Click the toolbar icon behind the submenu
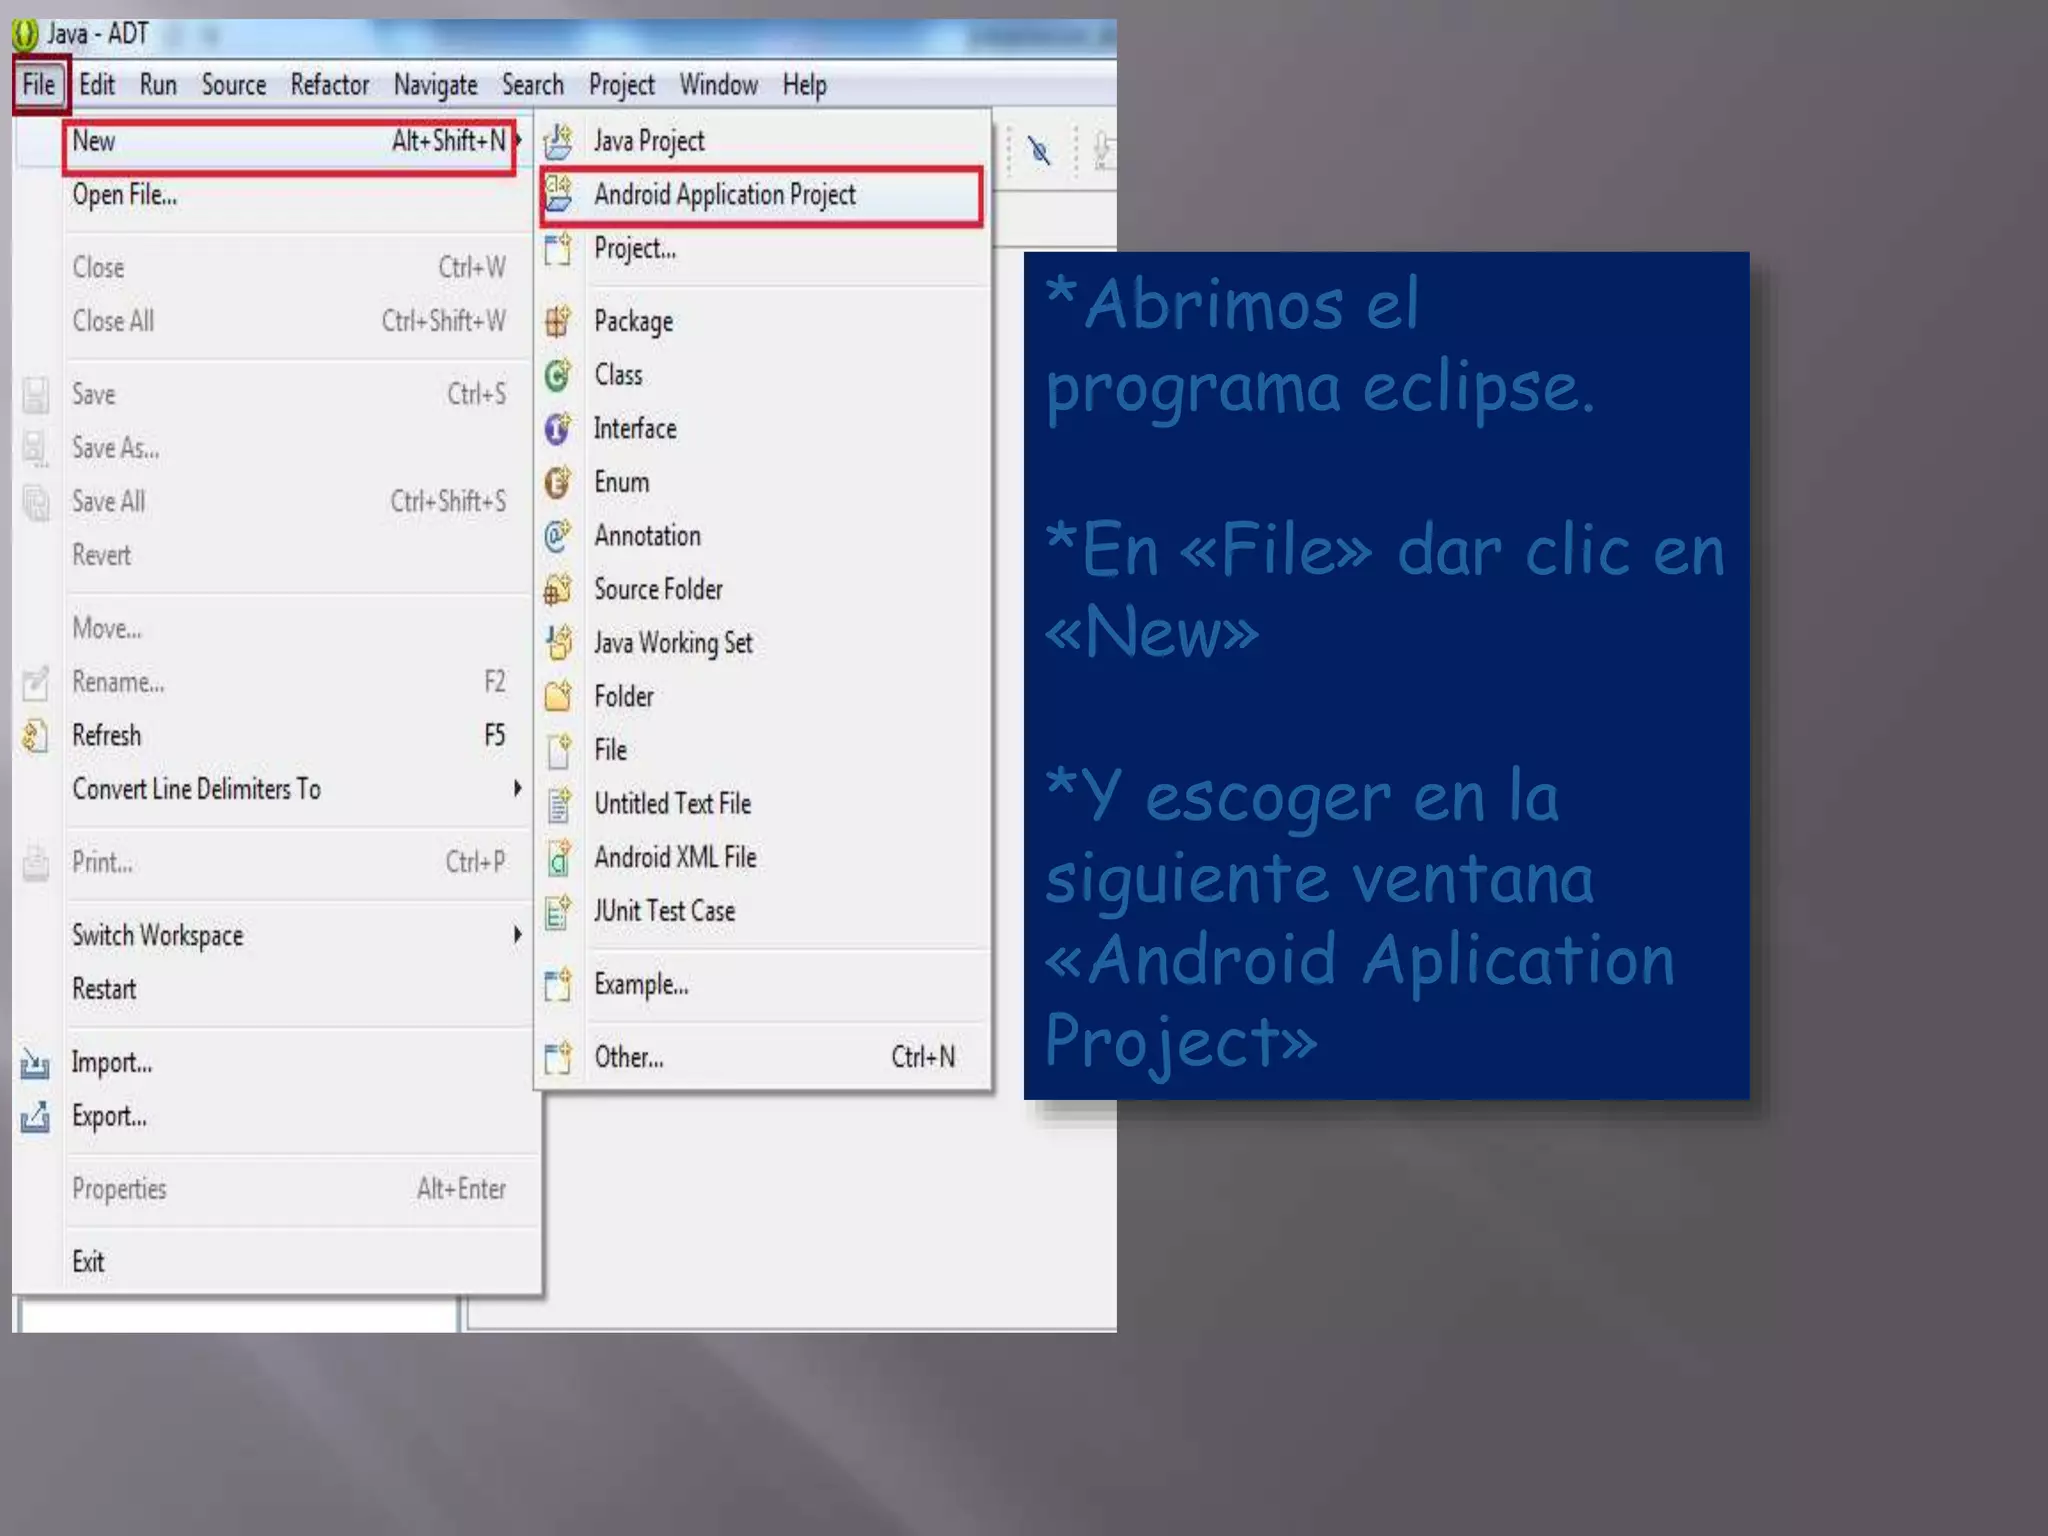 tap(1040, 151)
